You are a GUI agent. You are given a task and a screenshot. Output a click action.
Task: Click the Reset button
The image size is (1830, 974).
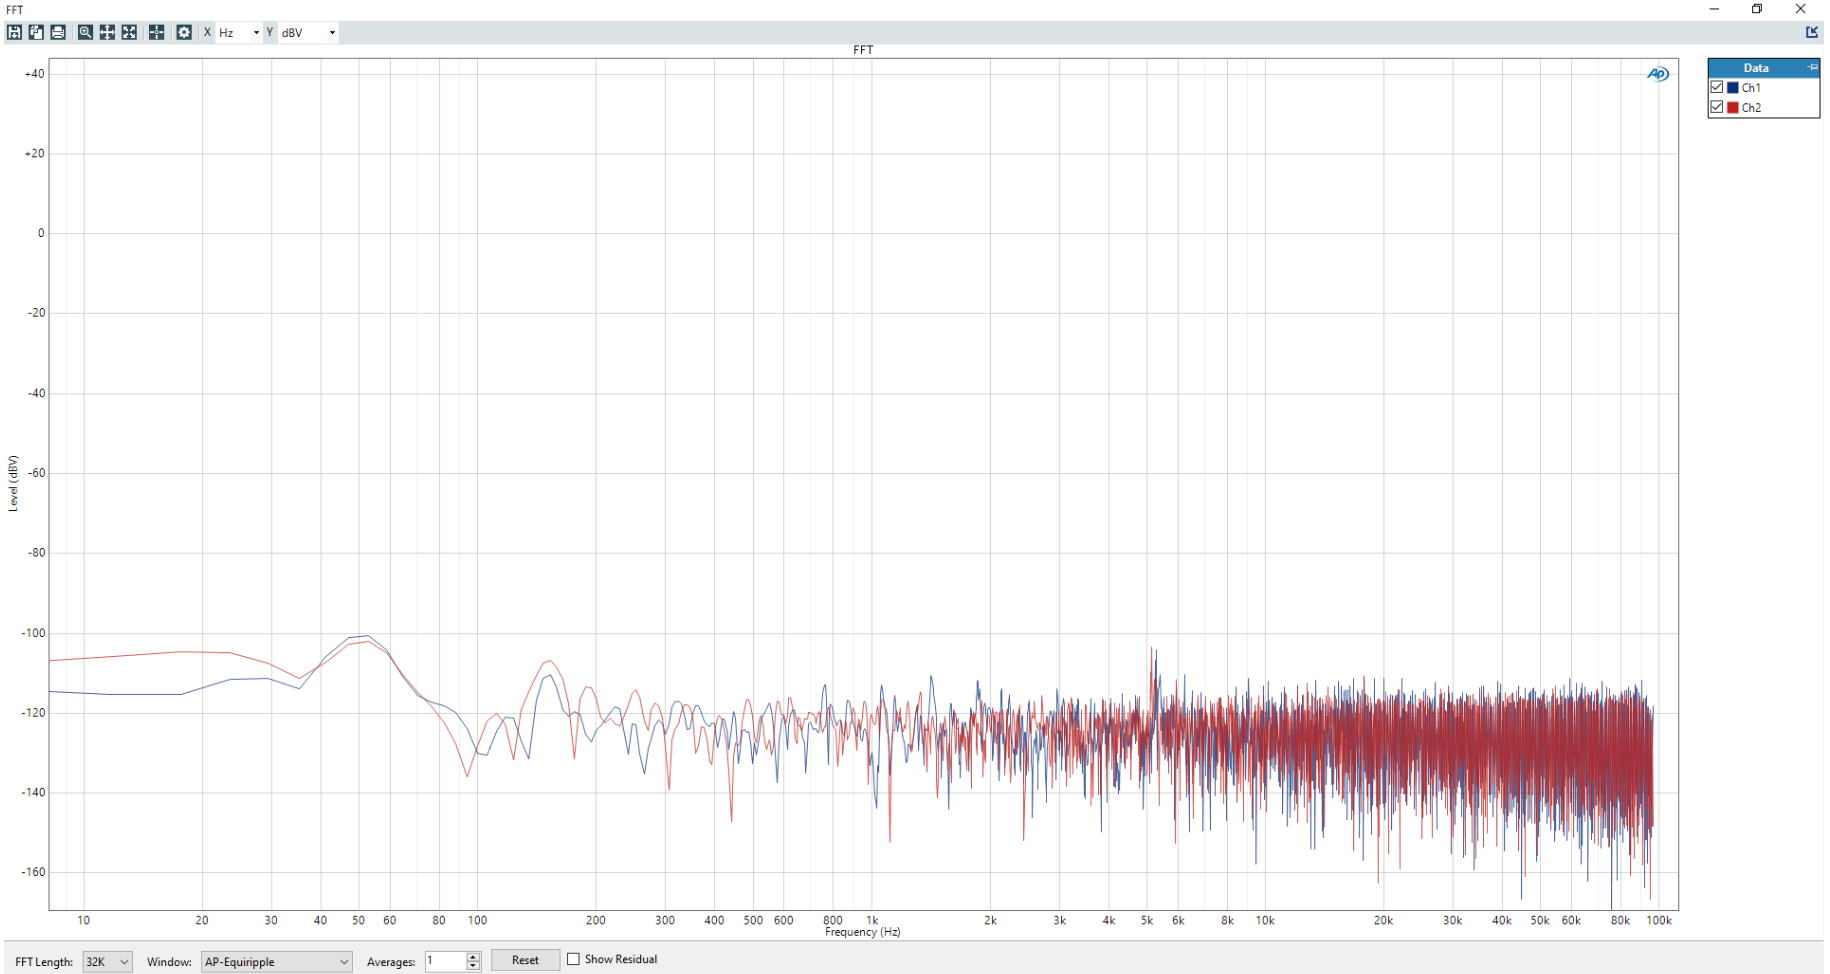point(525,960)
